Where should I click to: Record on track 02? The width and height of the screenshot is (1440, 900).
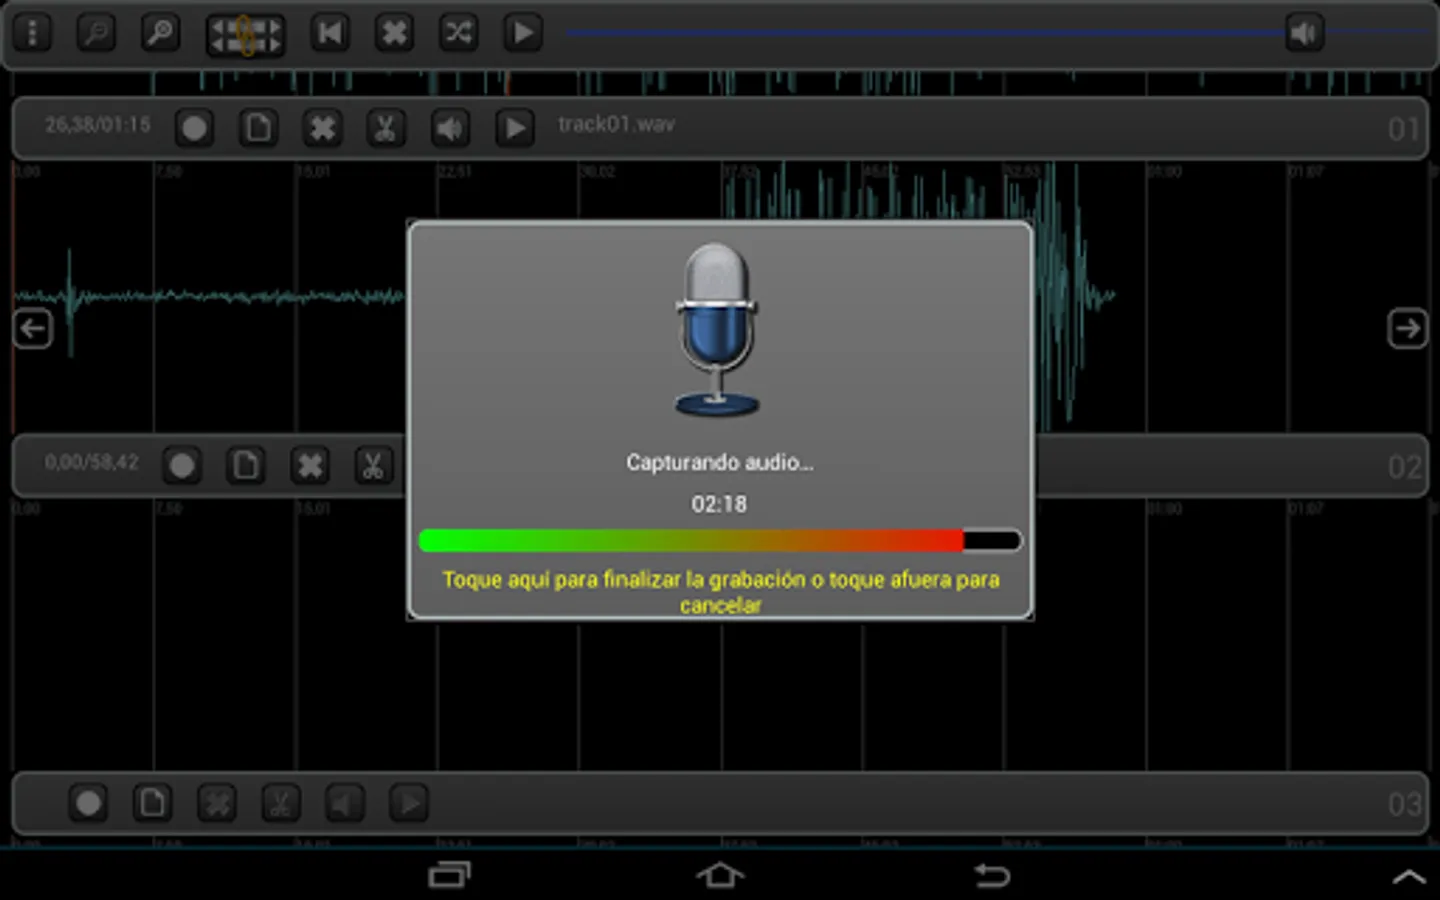click(x=182, y=465)
